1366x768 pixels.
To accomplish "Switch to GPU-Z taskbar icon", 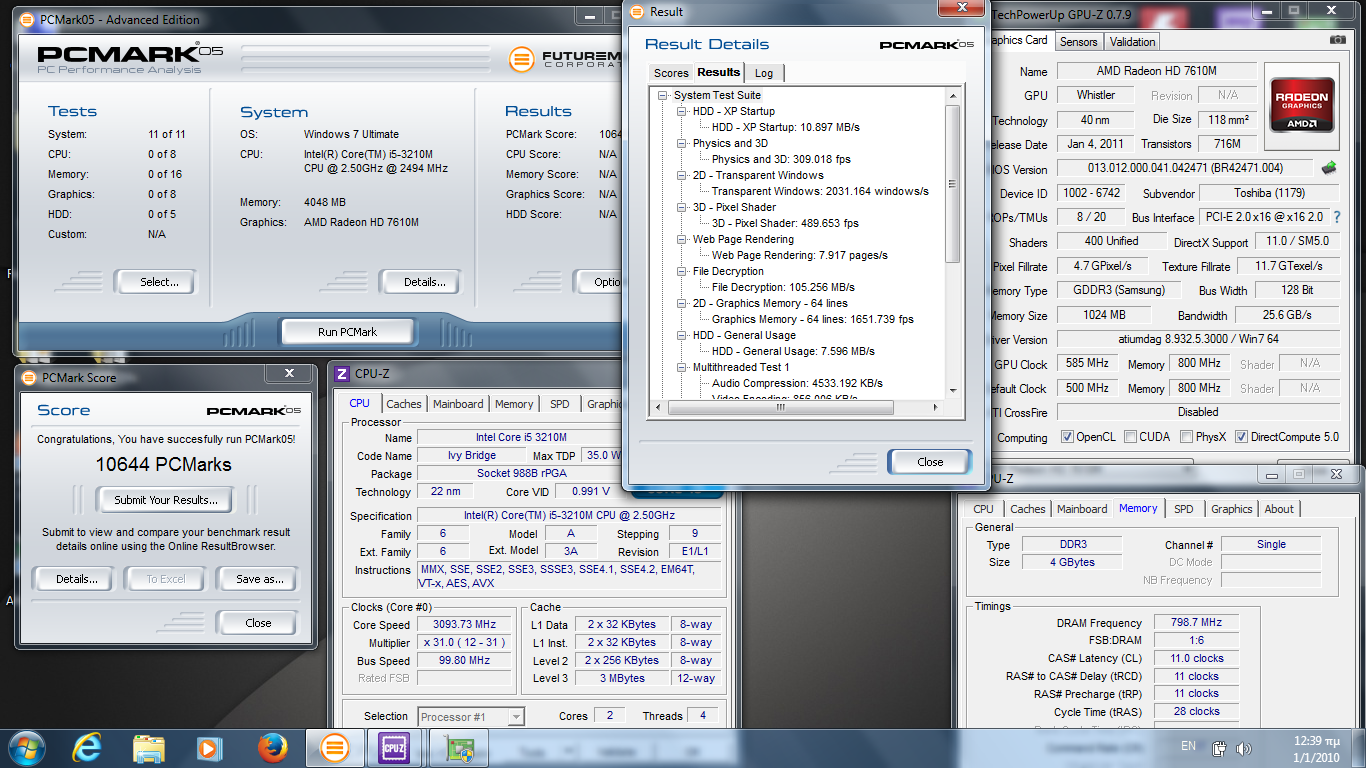I will click(x=459, y=747).
